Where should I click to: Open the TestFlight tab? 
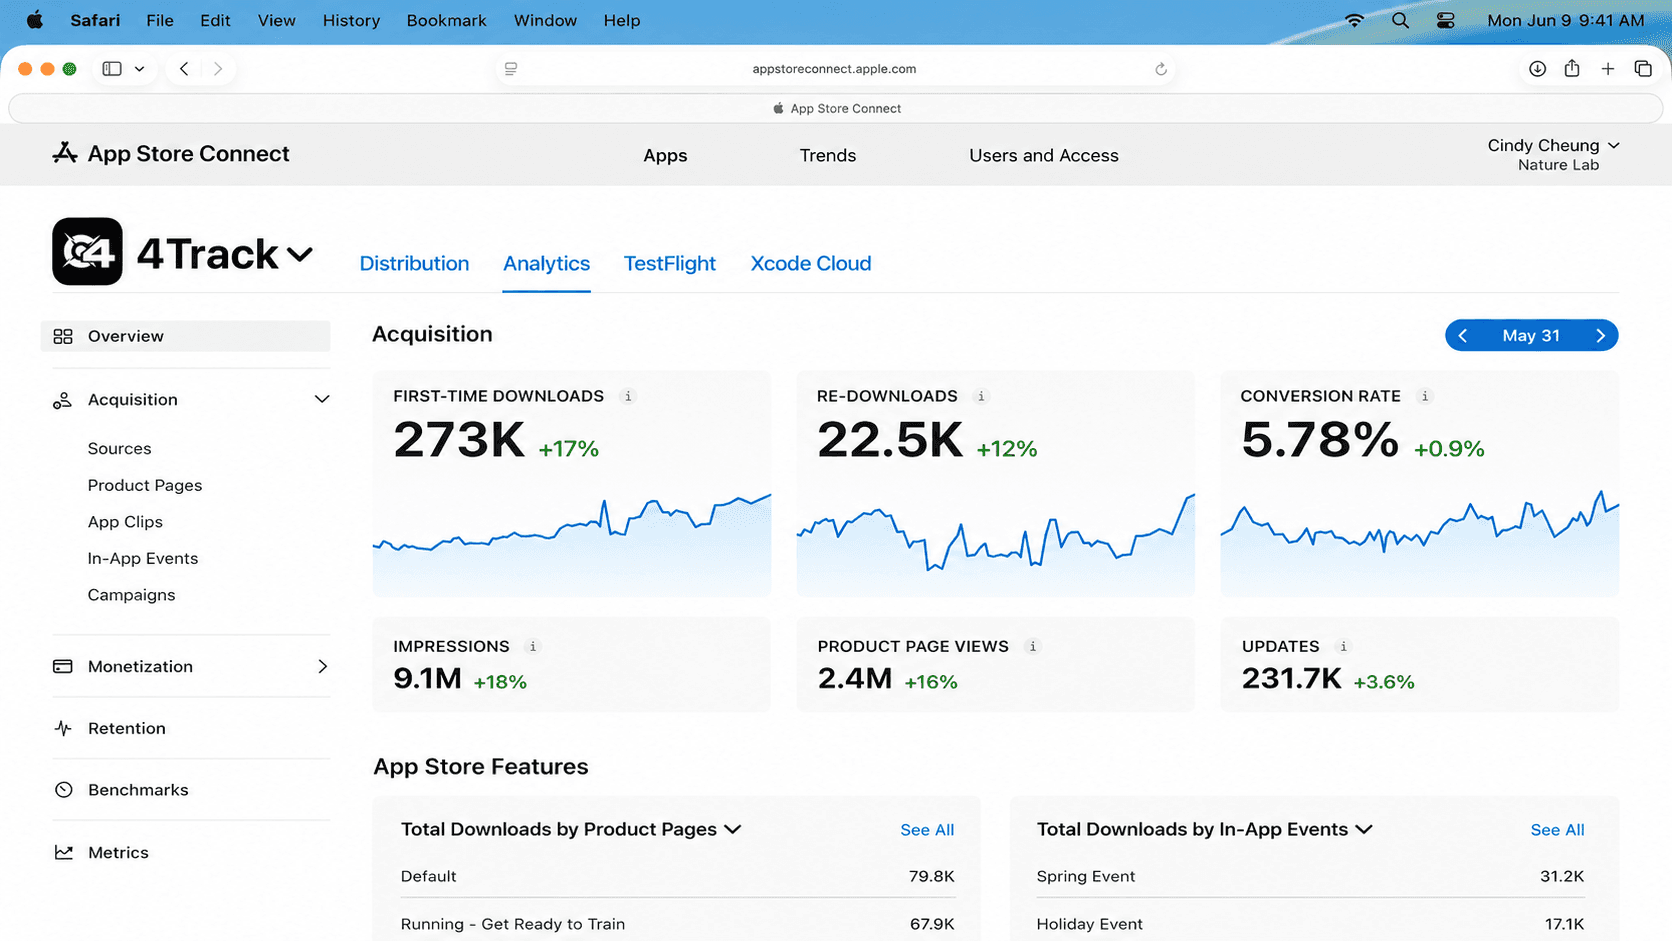(670, 263)
